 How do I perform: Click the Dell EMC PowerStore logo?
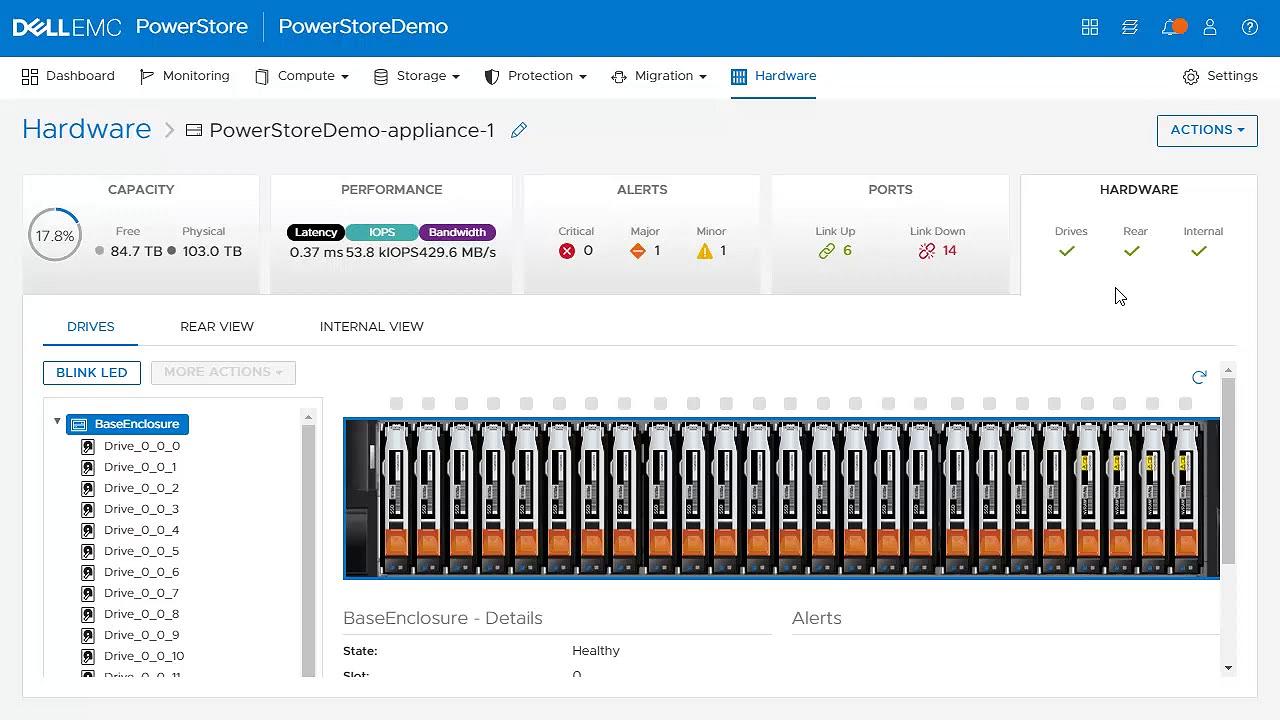pyautogui.click(x=130, y=27)
